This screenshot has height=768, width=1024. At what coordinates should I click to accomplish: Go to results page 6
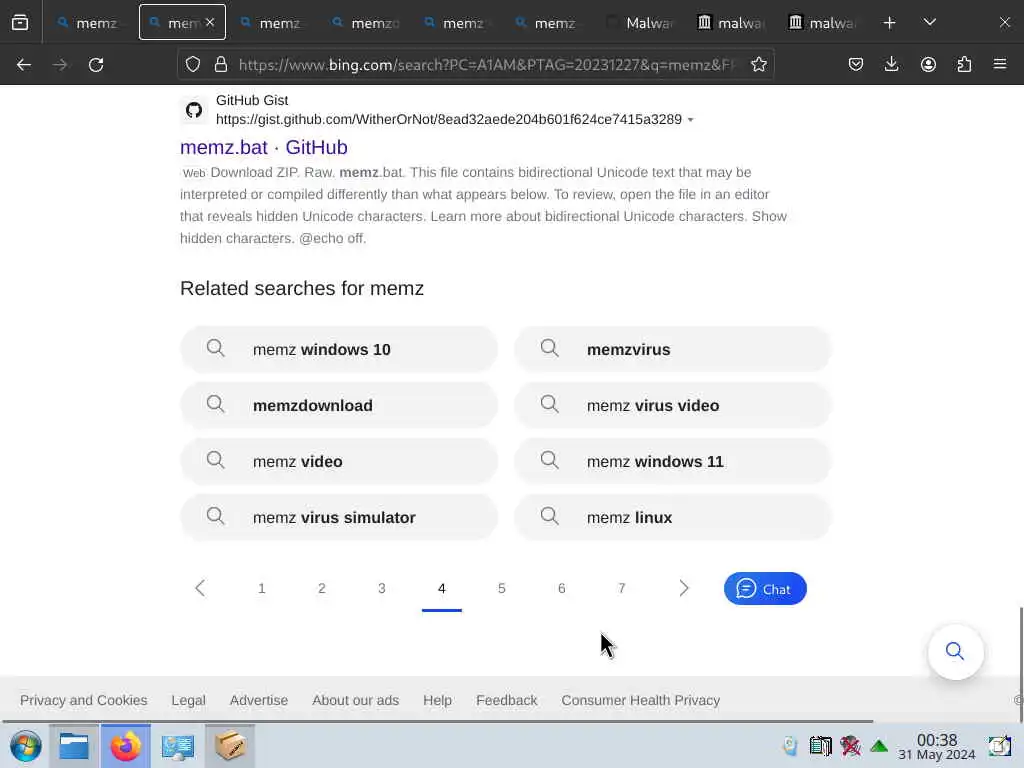point(562,588)
